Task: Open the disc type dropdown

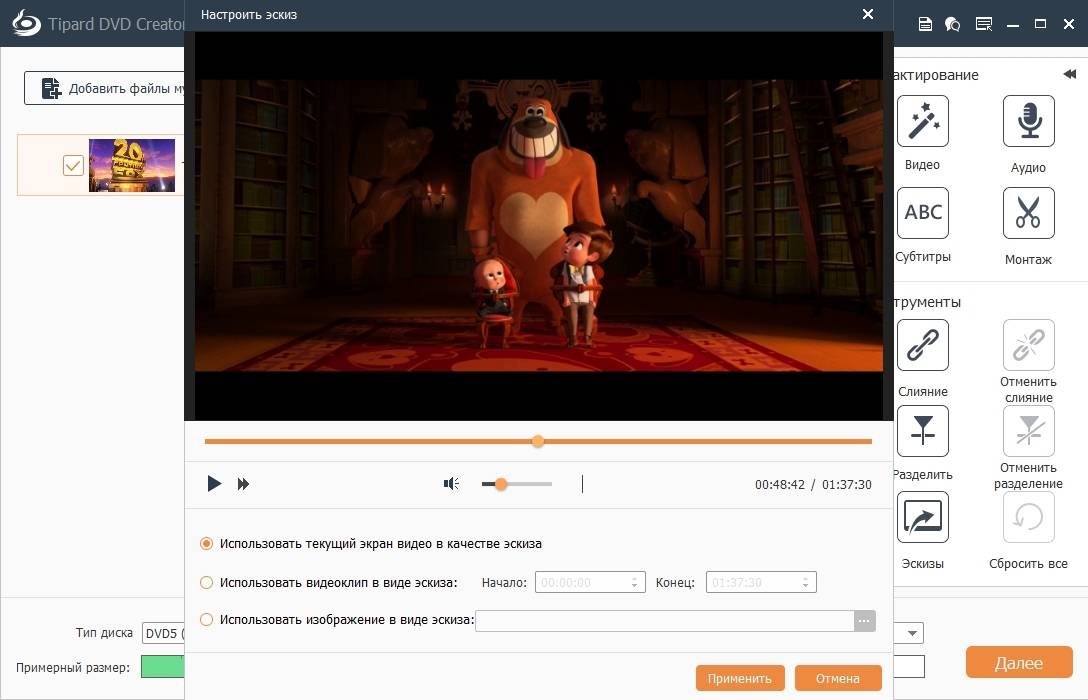Action: click(x=164, y=633)
